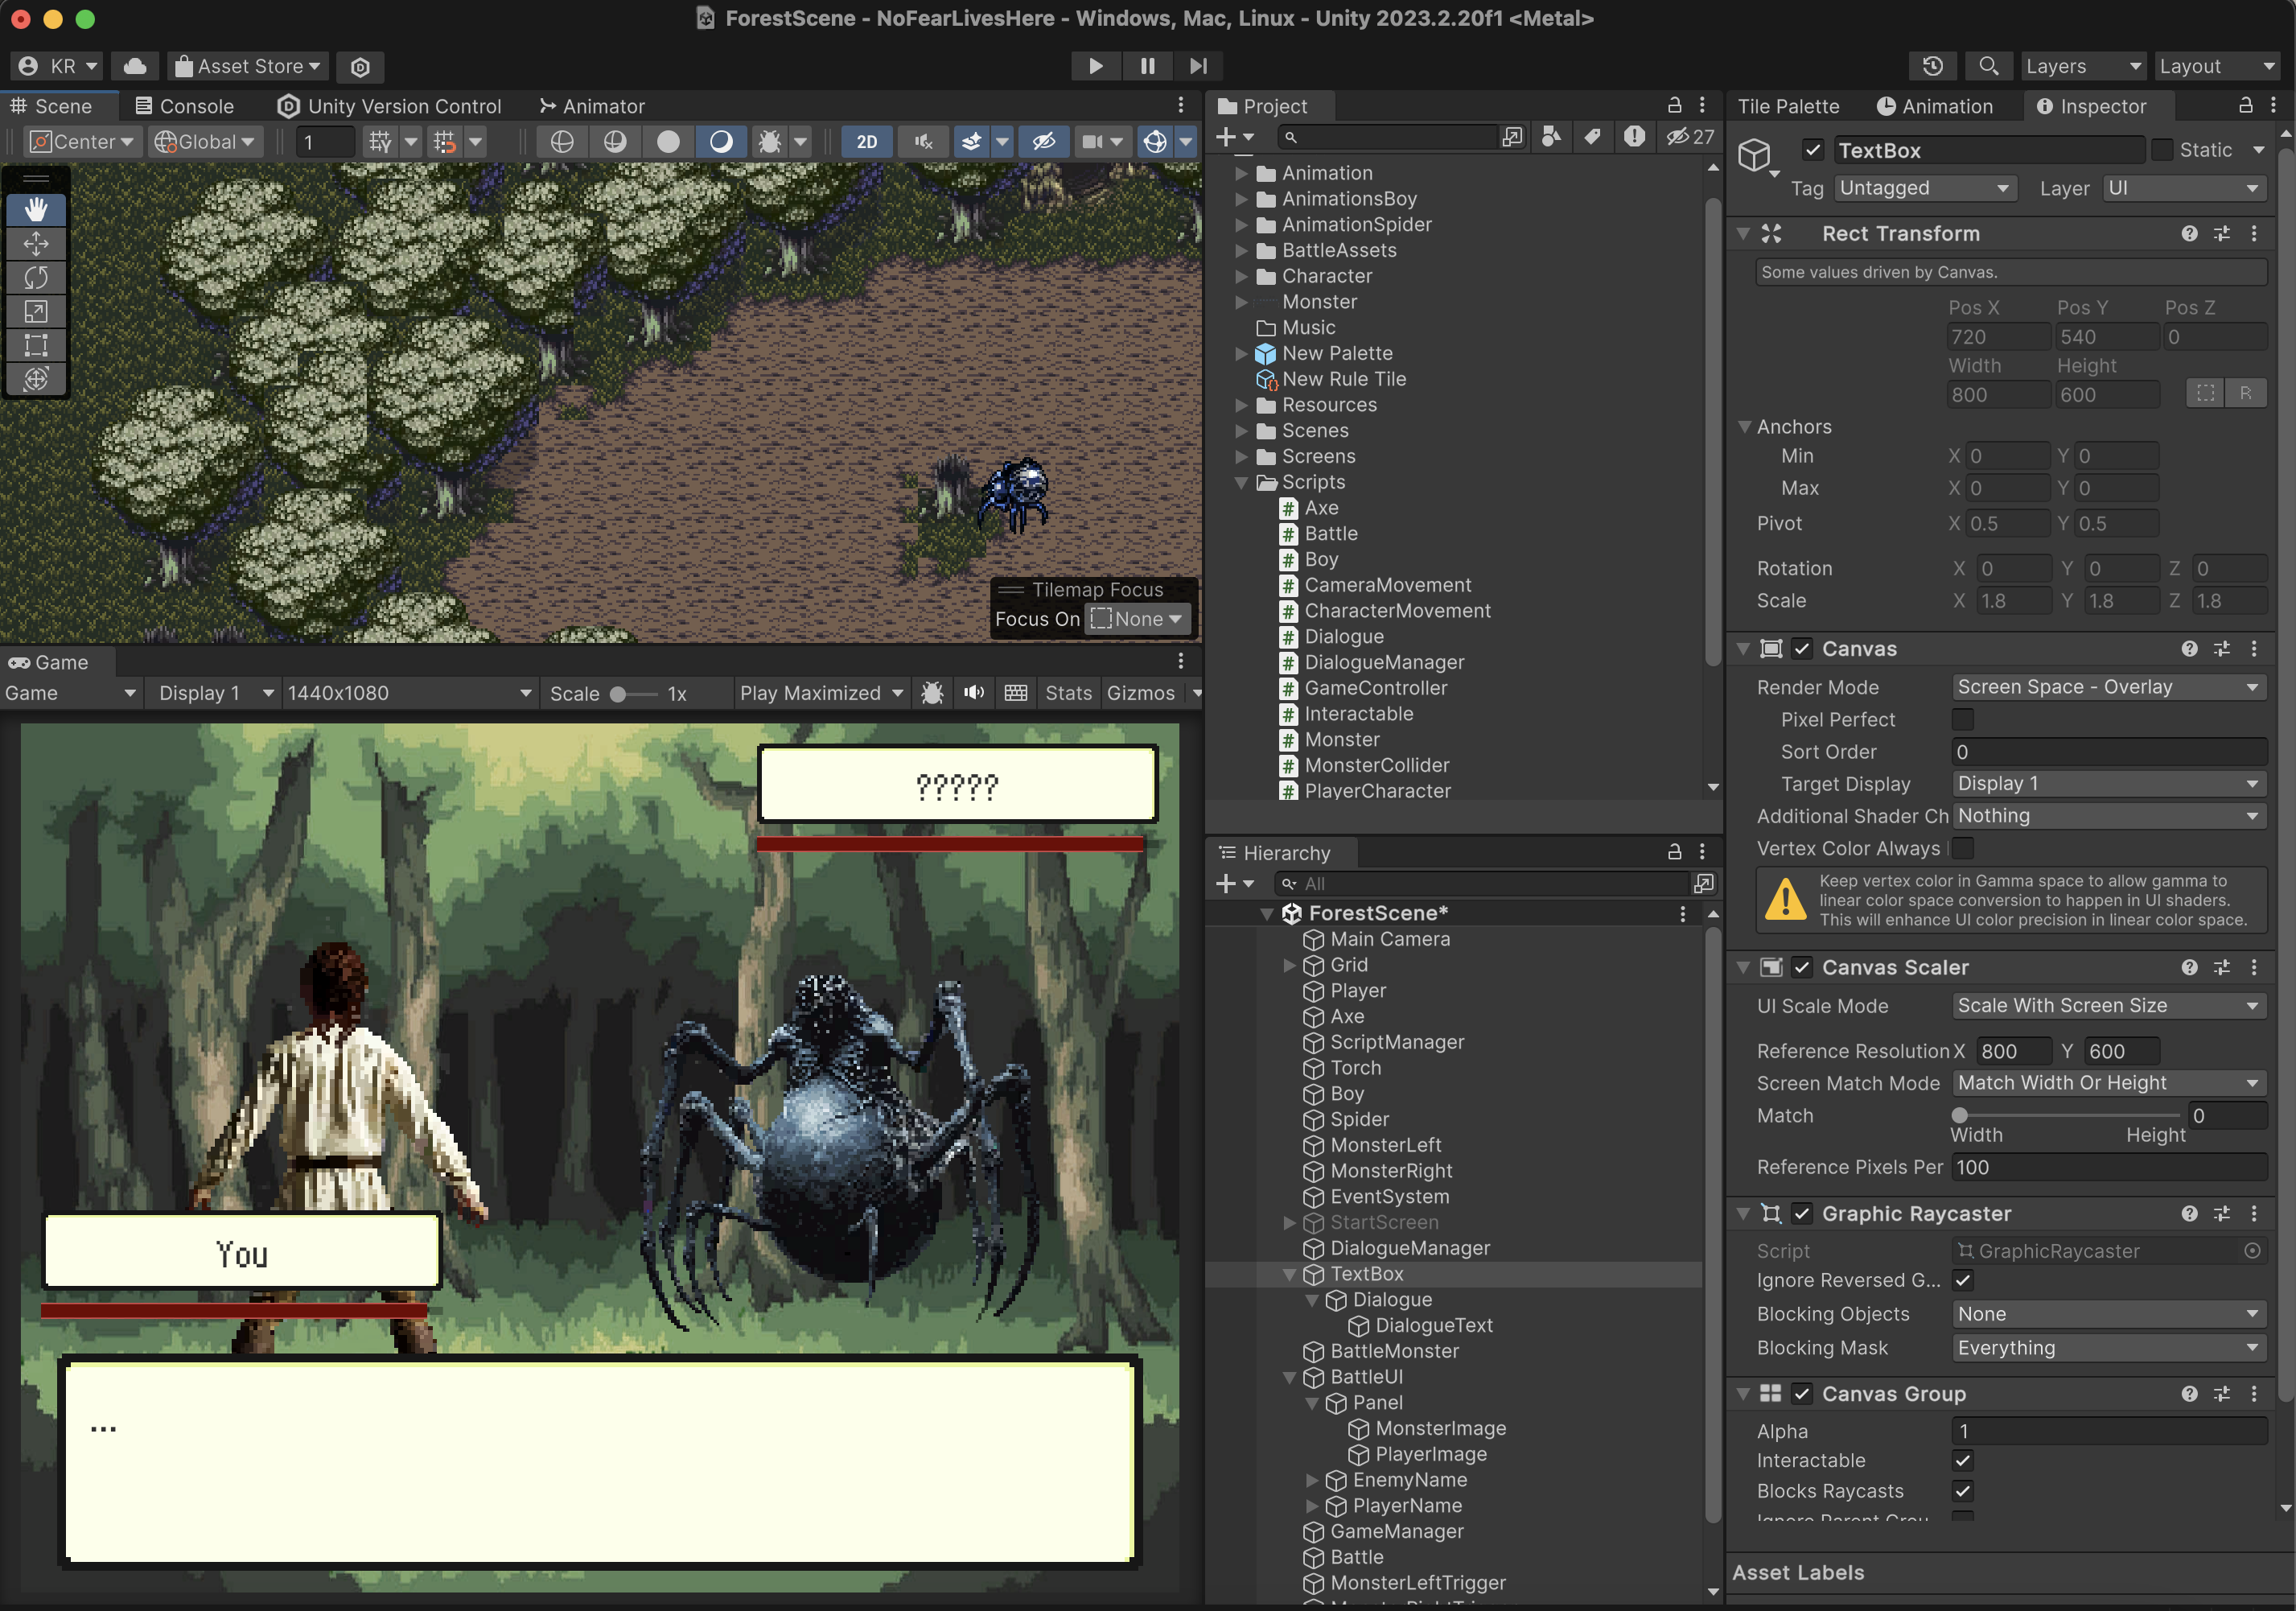Toggle the TextBox active checkbox

[1813, 150]
